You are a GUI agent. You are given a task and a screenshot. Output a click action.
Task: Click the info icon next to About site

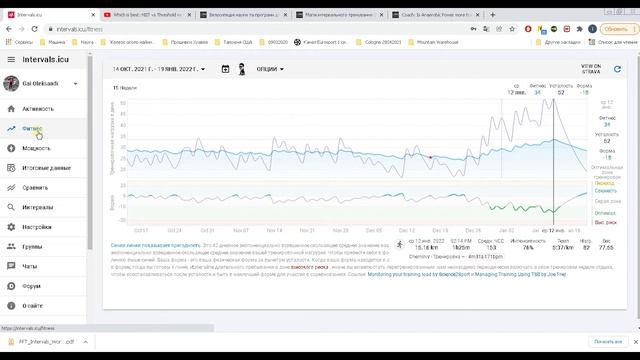click(x=11, y=306)
